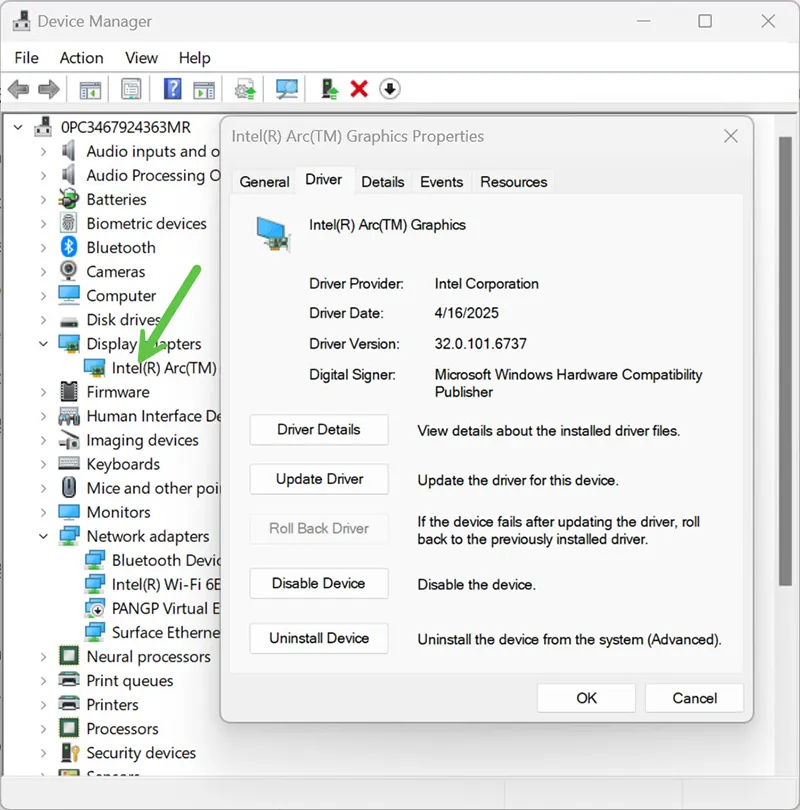Select the PANGP Virtual Ethernet adapter
Screen dimensions: 800x810
(x=152, y=608)
